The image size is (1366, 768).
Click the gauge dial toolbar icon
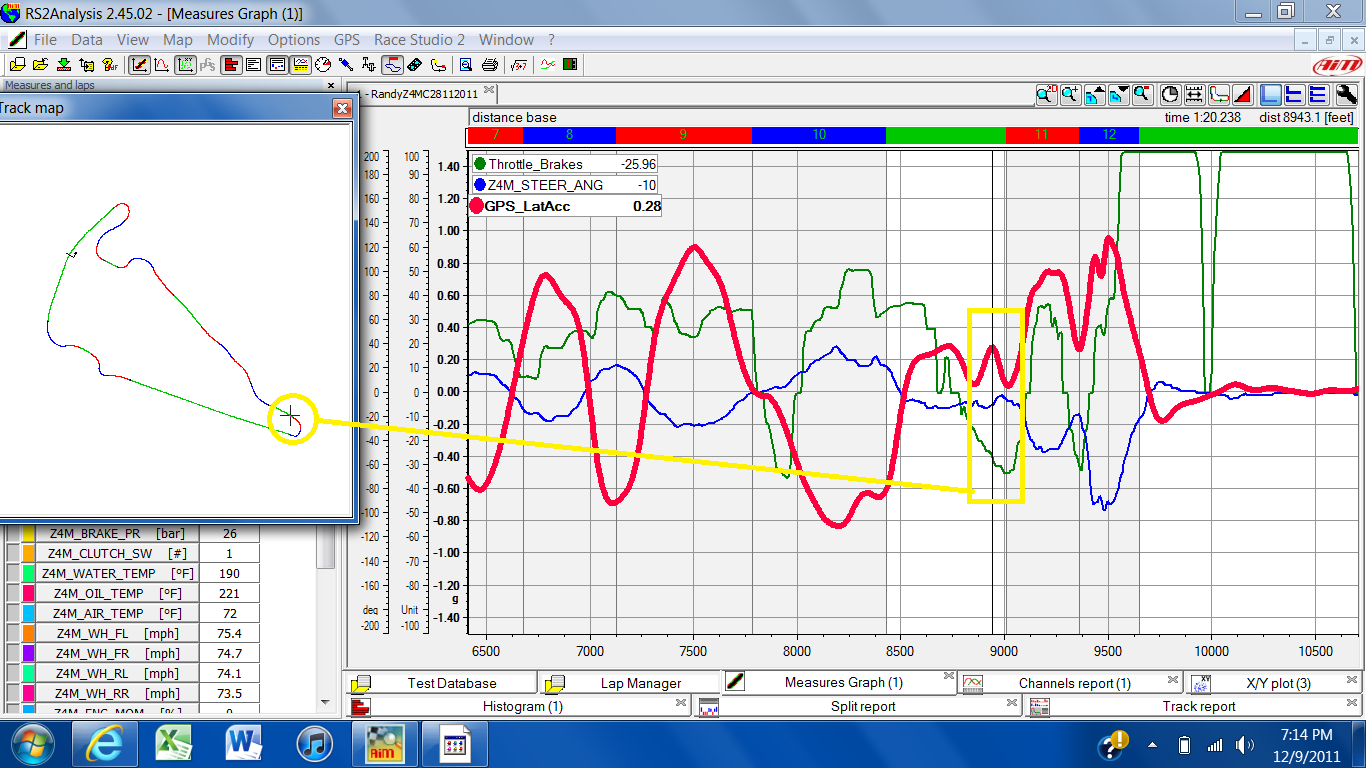pos(324,65)
